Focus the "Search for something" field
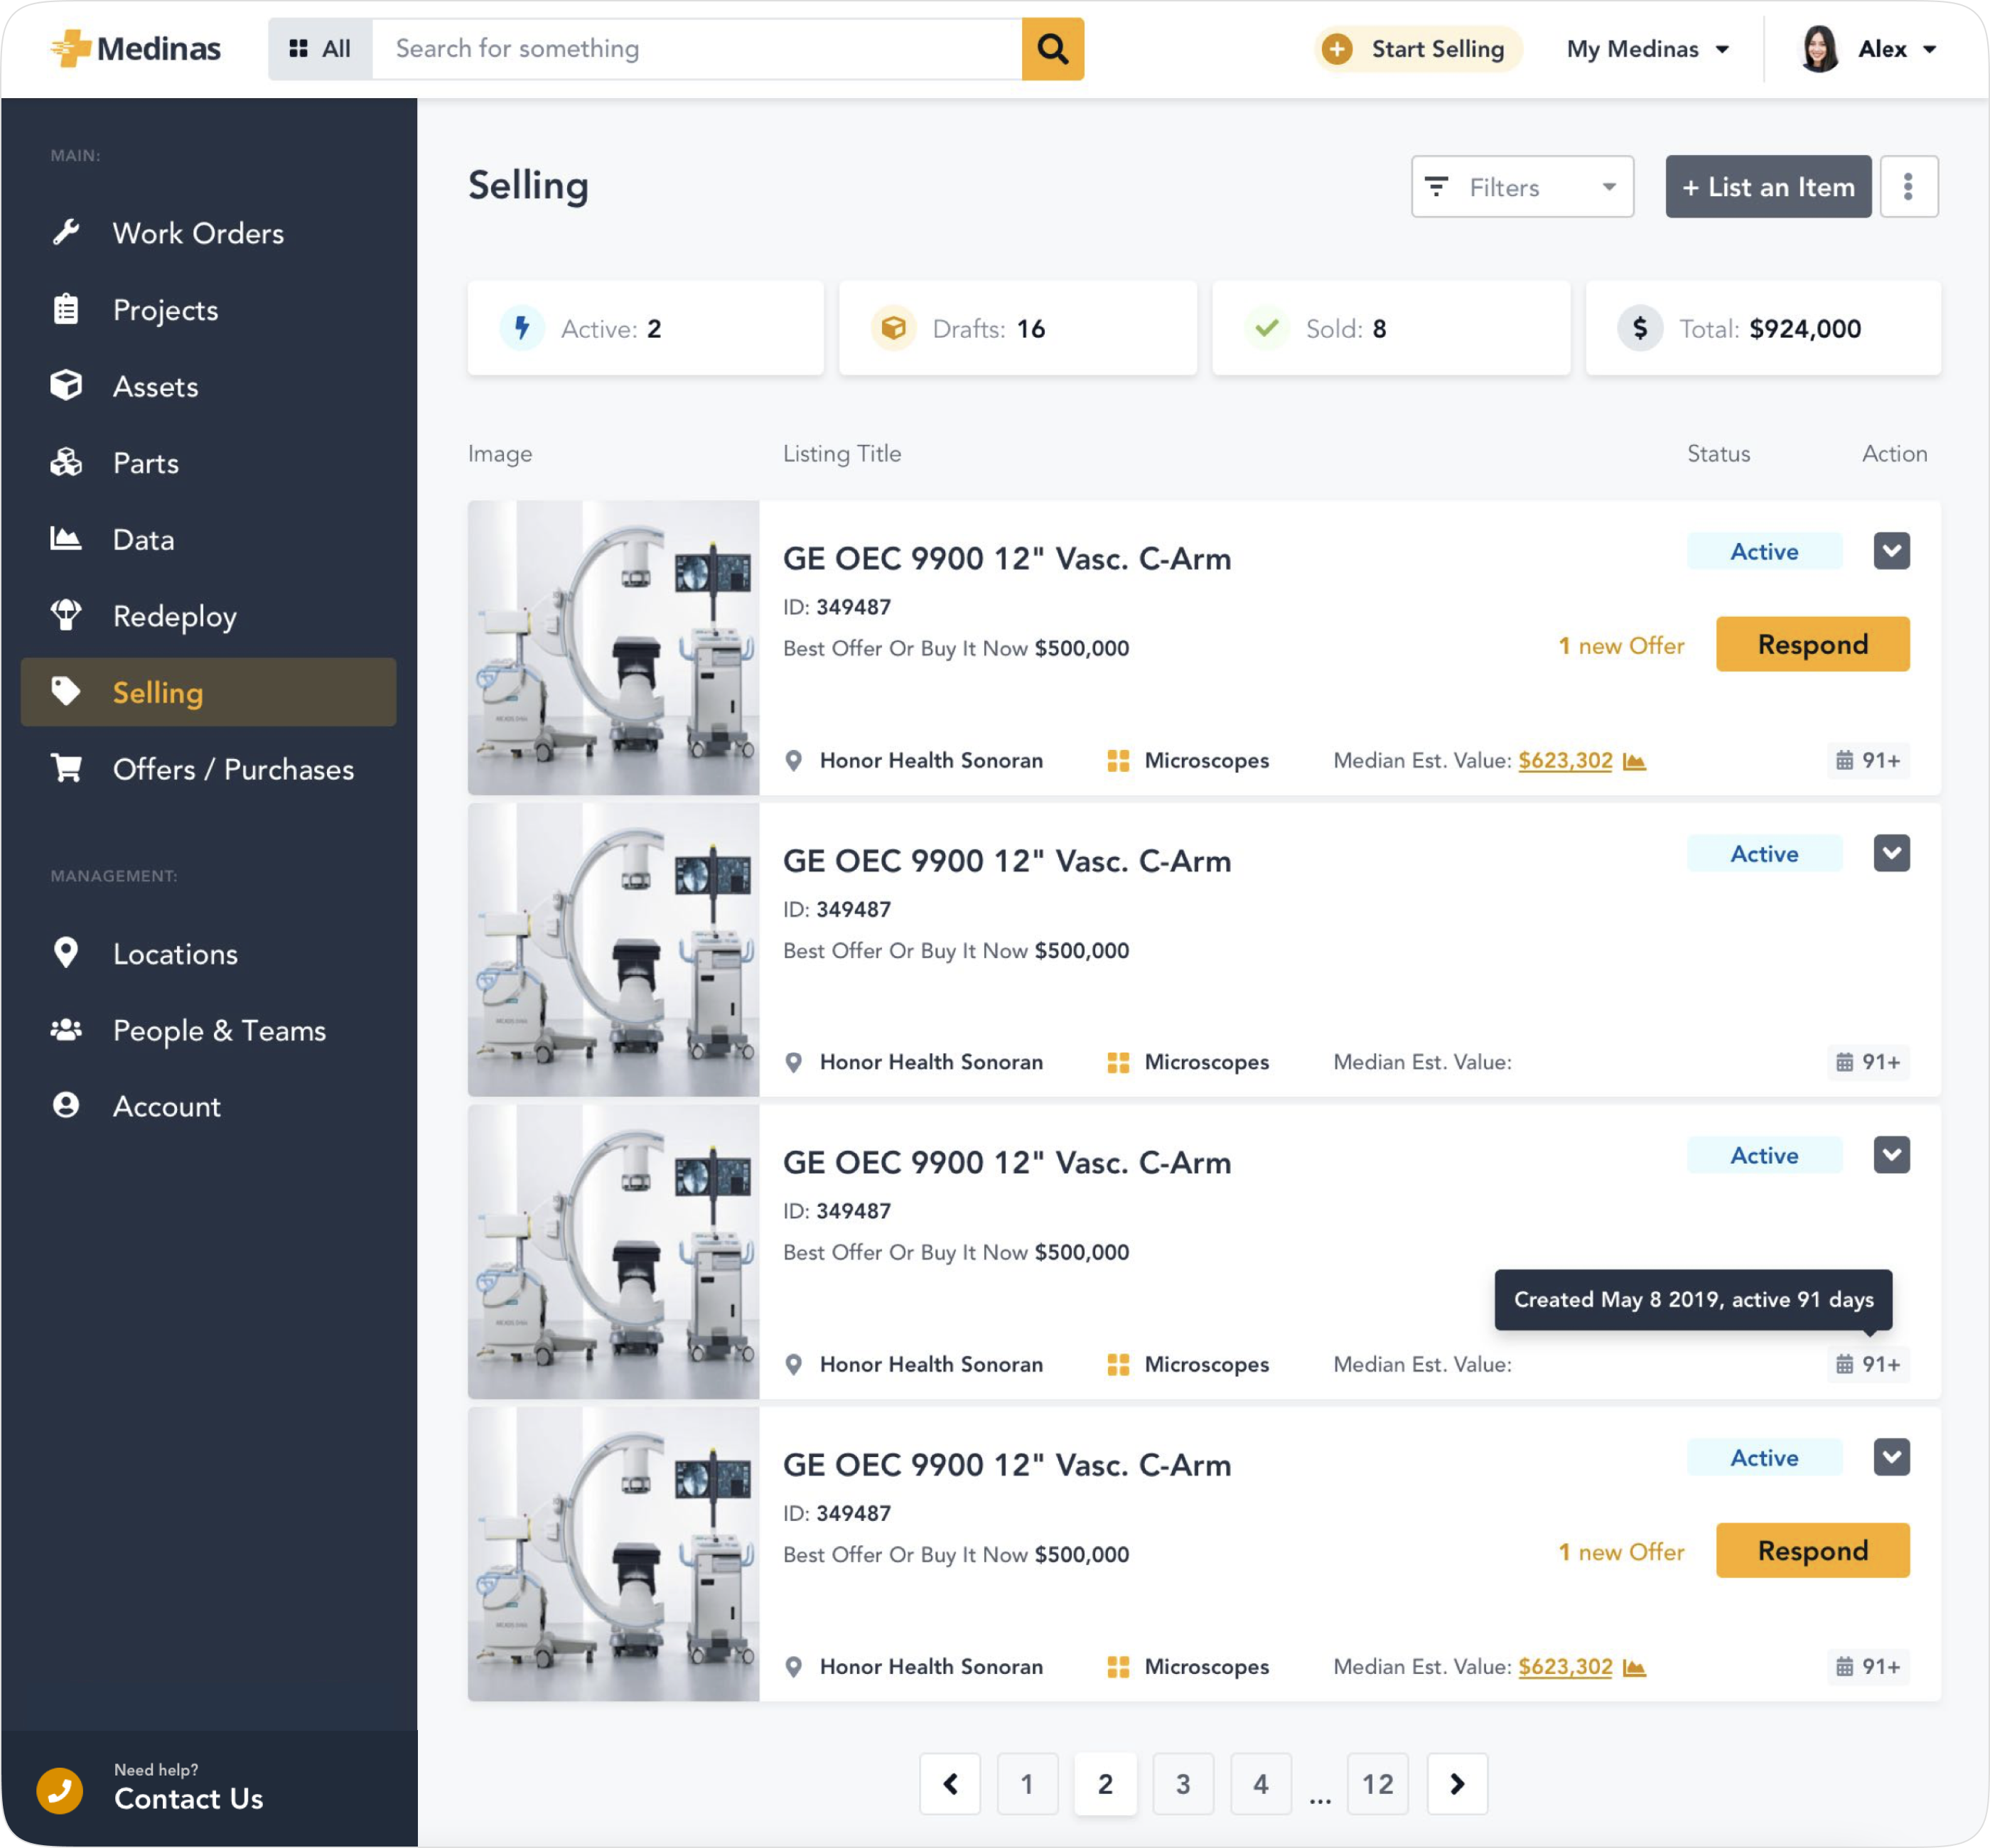 pyautogui.click(x=697, y=48)
